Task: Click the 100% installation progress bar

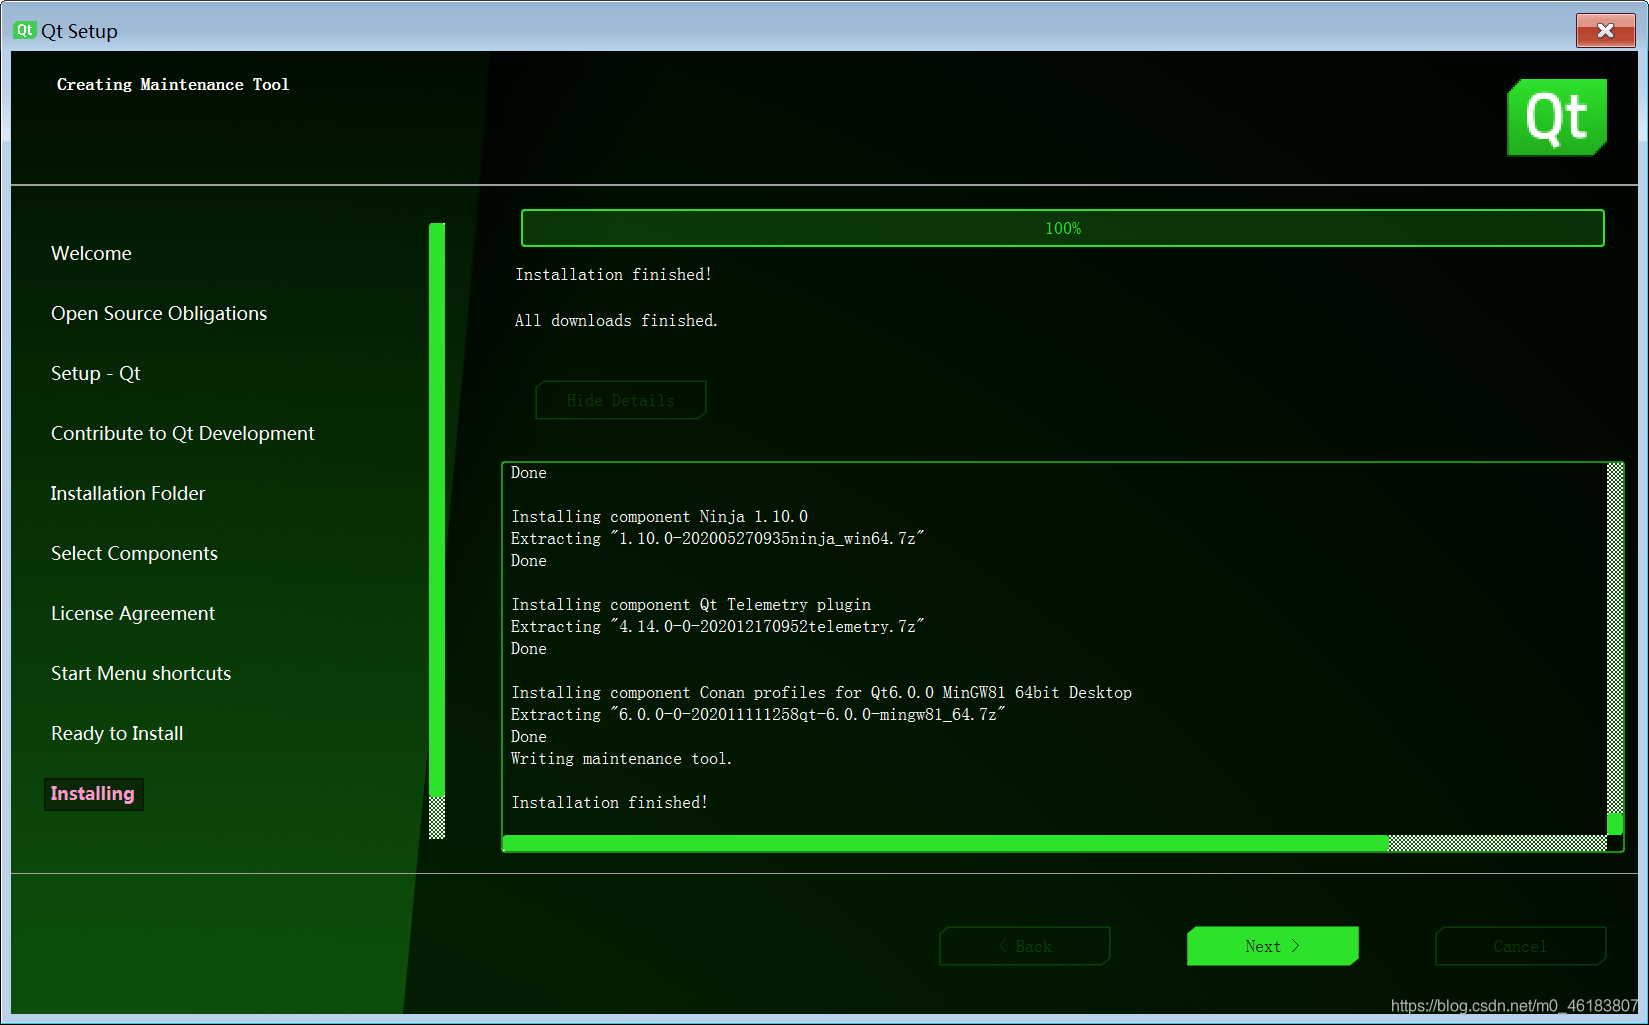Action: tap(1063, 228)
